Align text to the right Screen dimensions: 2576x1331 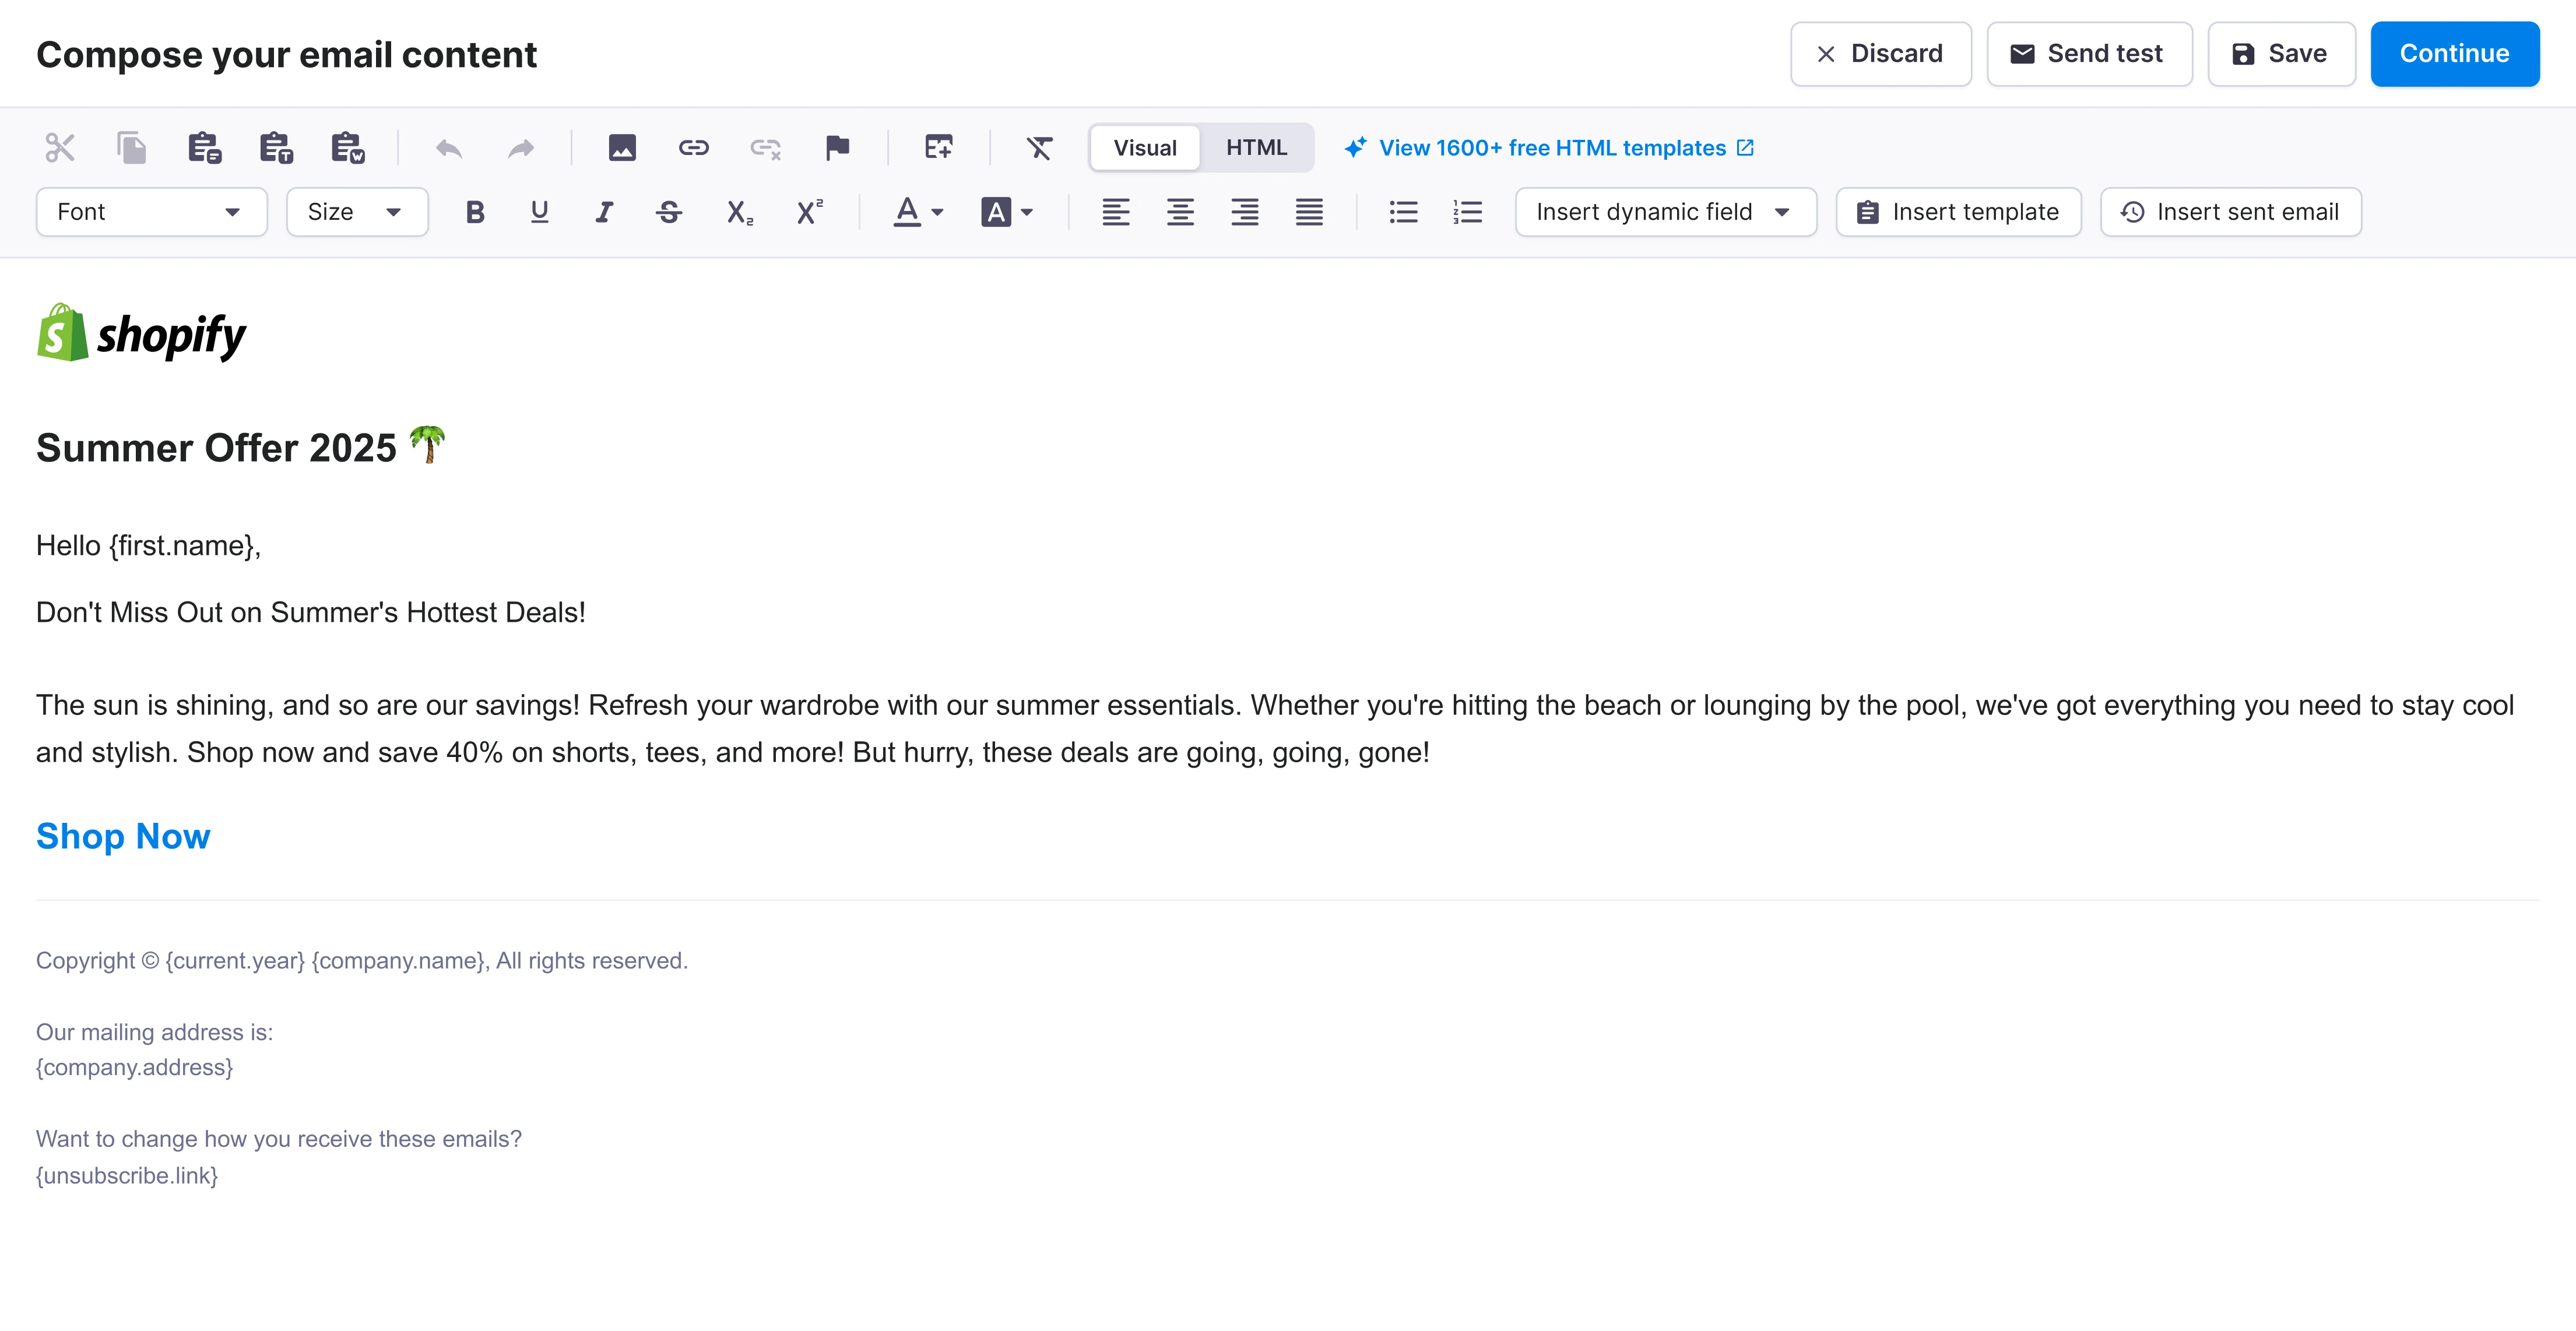1245,212
